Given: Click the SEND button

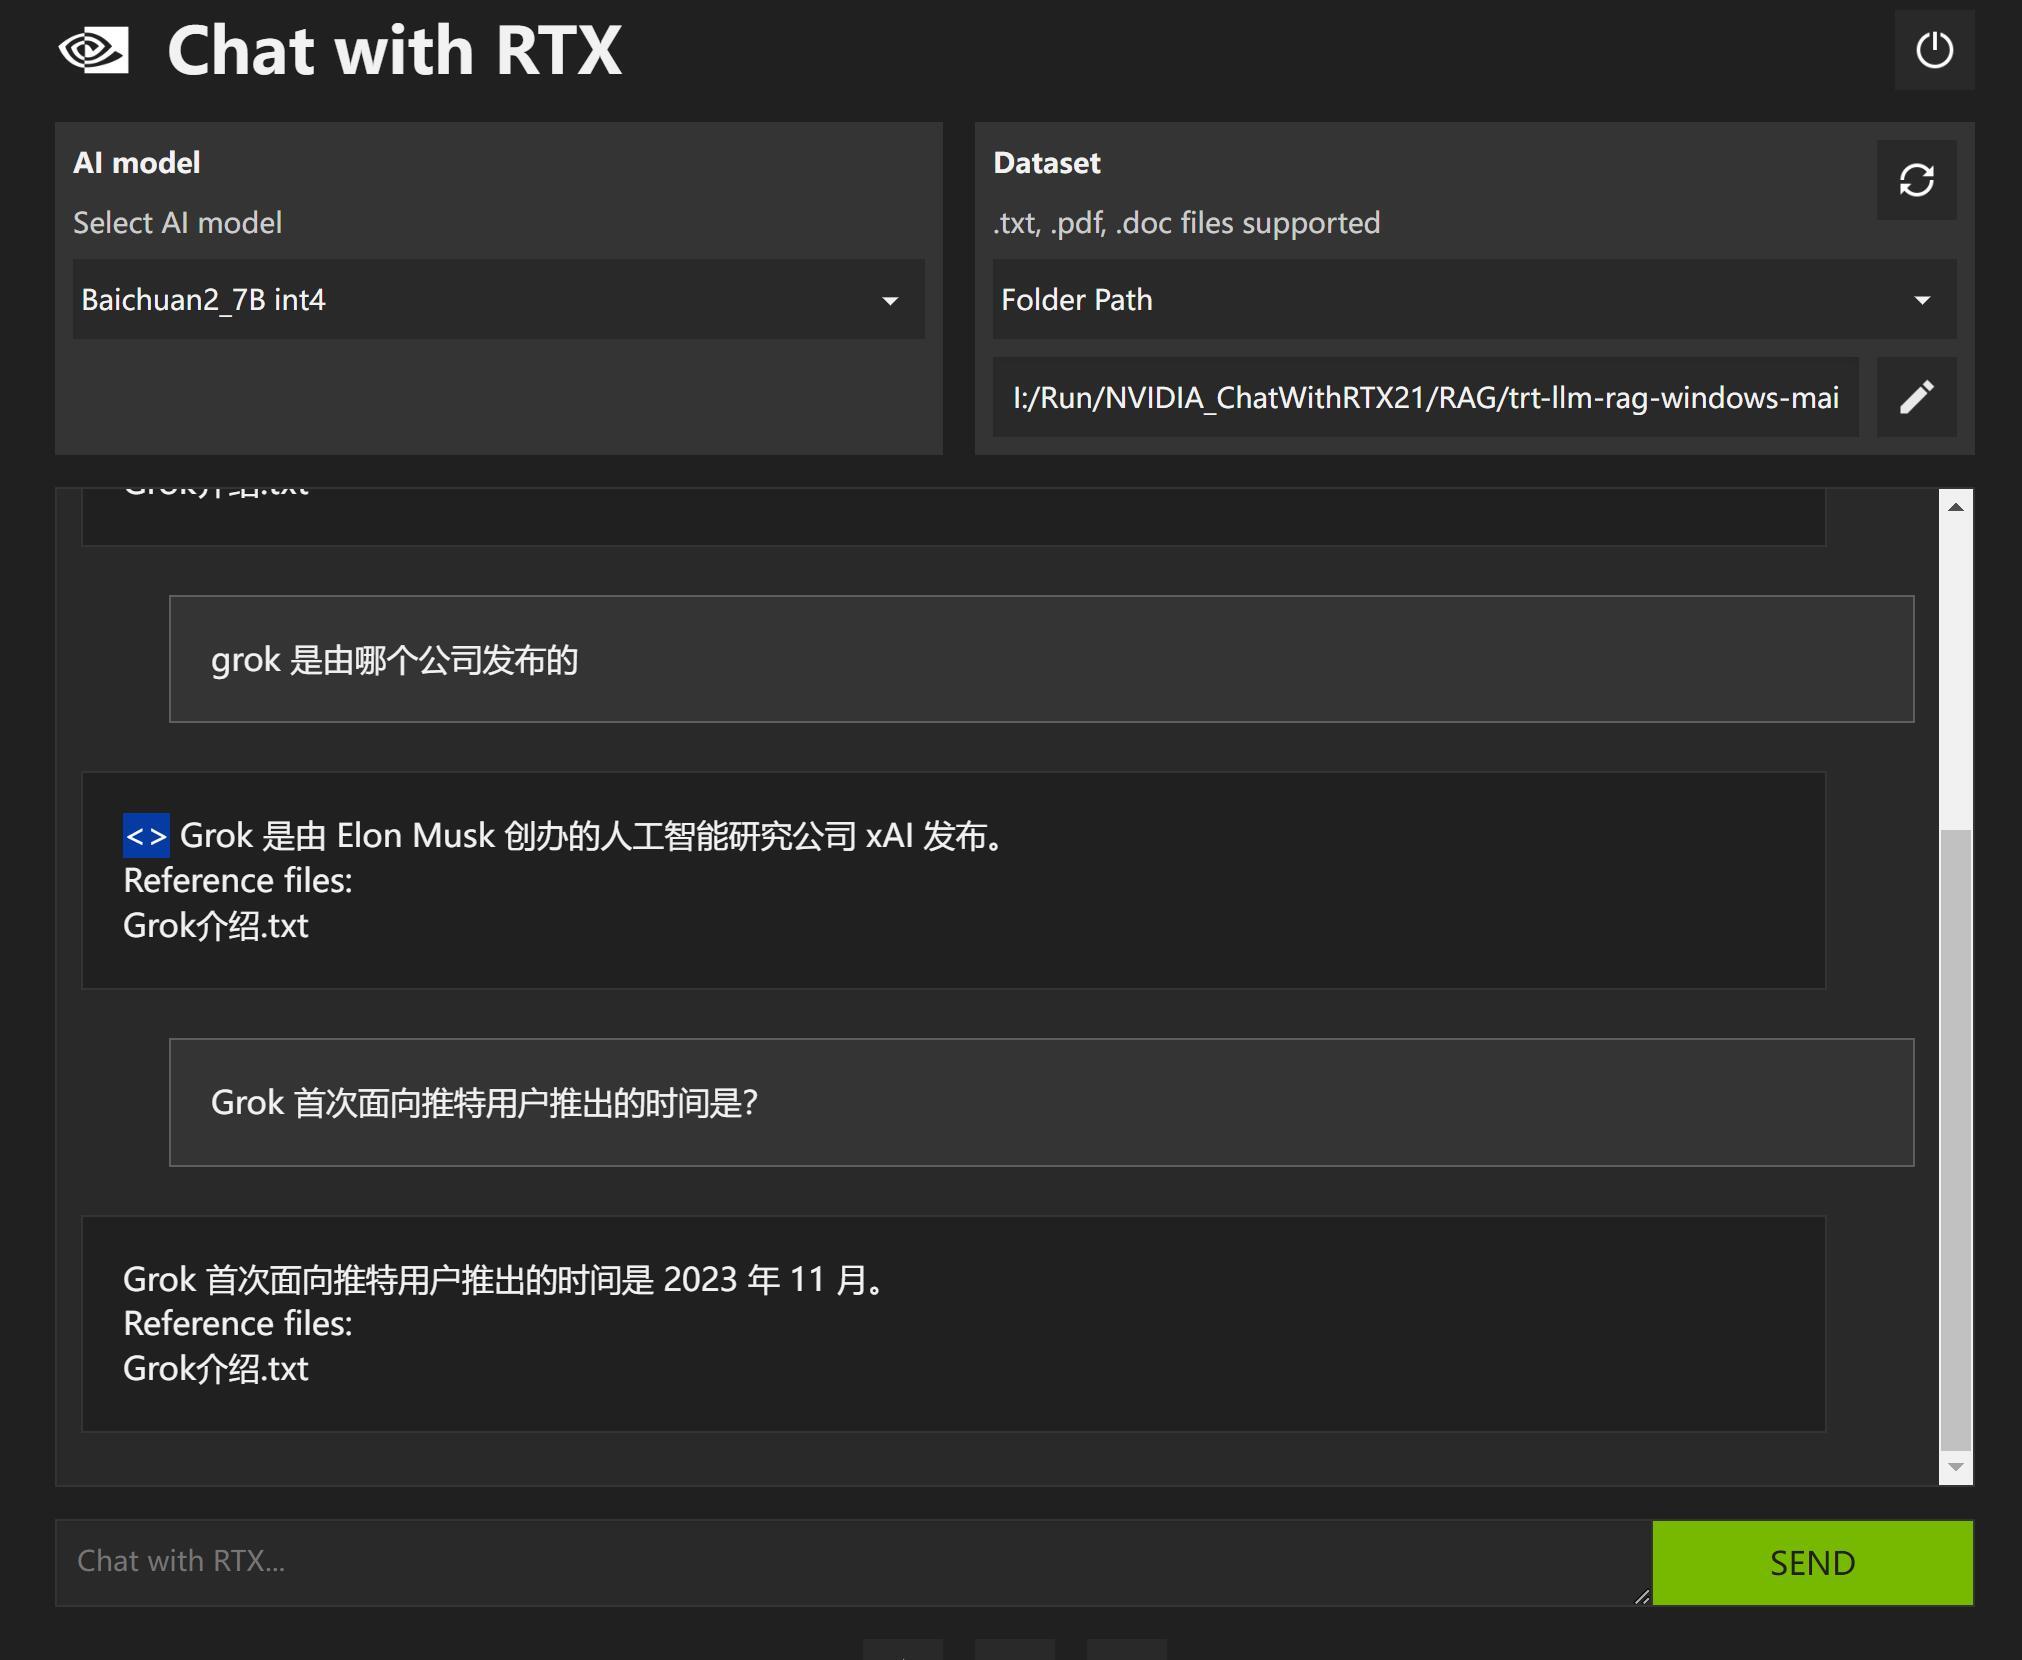Looking at the screenshot, I should [1812, 1563].
